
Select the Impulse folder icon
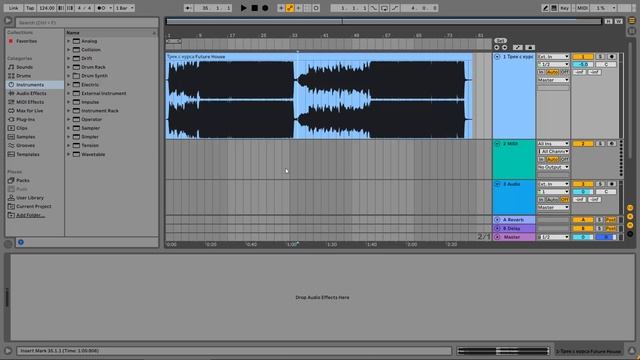tap(76, 102)
